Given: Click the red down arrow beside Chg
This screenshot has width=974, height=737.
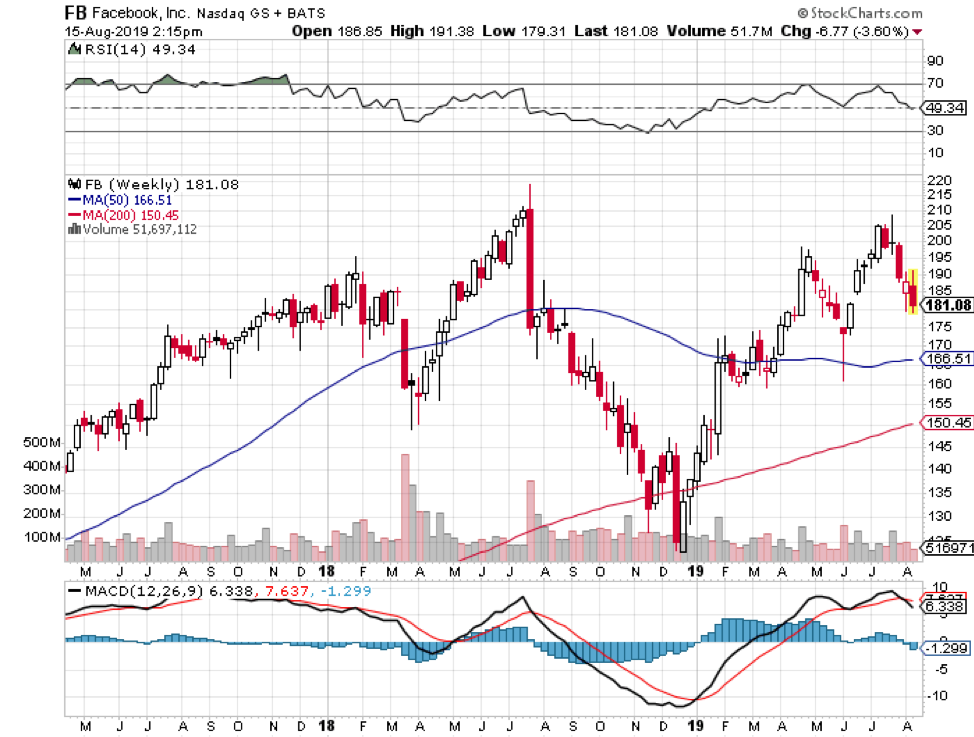Looking at the screenshot, I should point(917,31).
